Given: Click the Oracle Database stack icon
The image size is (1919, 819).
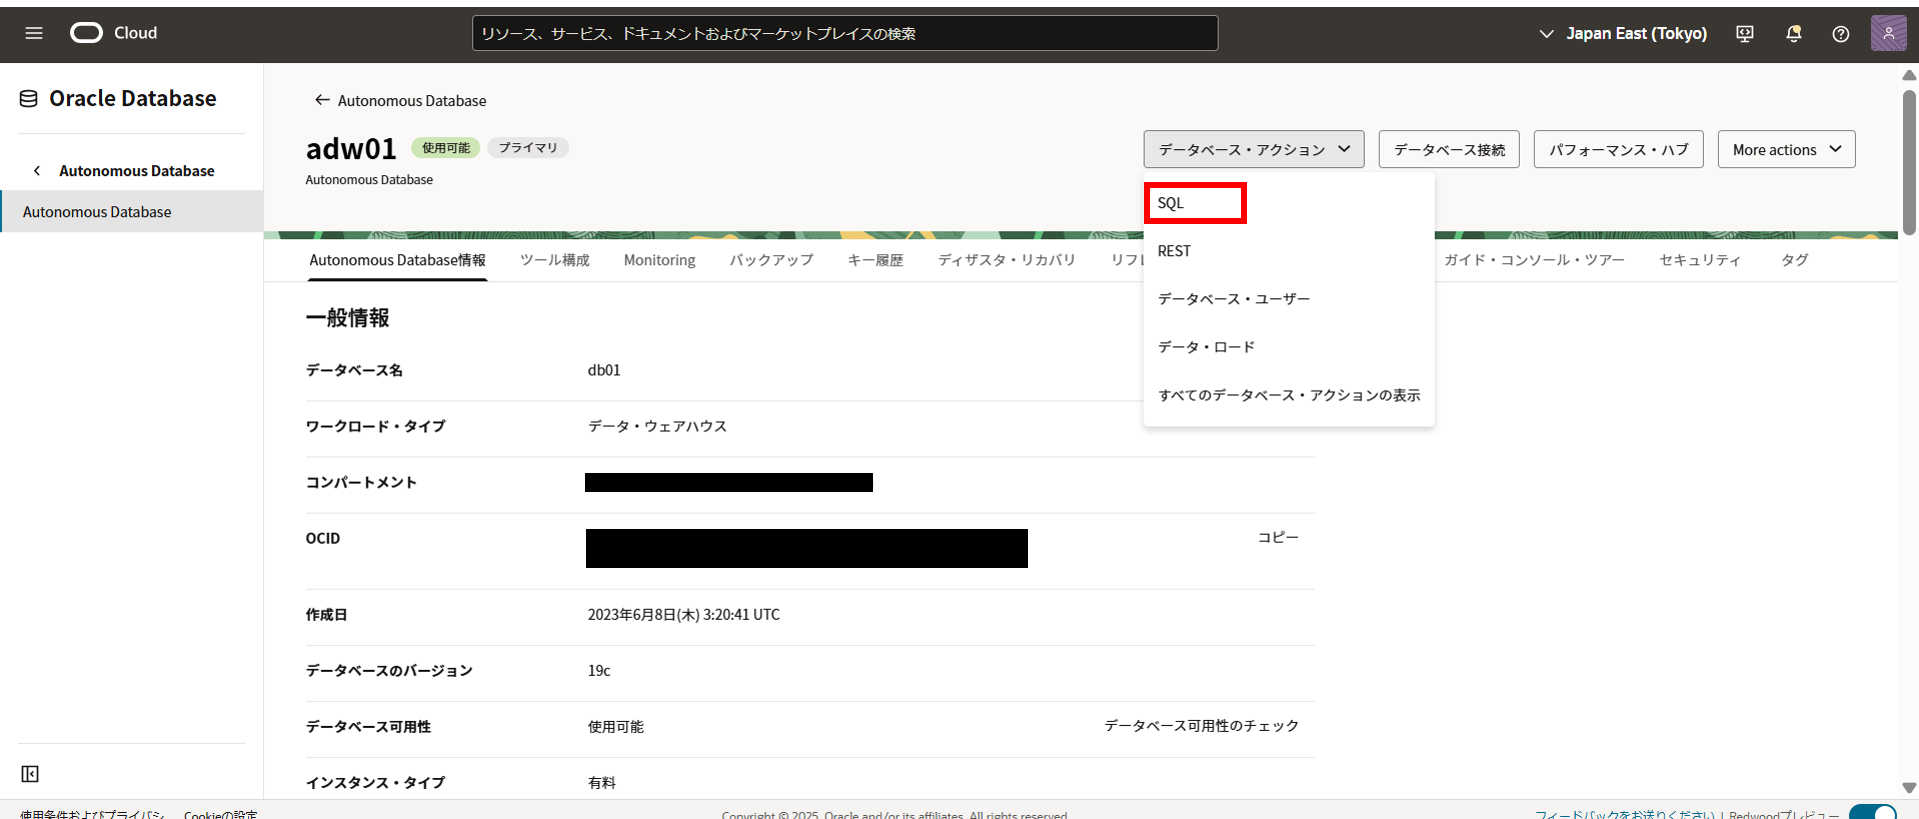Looking at the screenshot, I should 29,98.
